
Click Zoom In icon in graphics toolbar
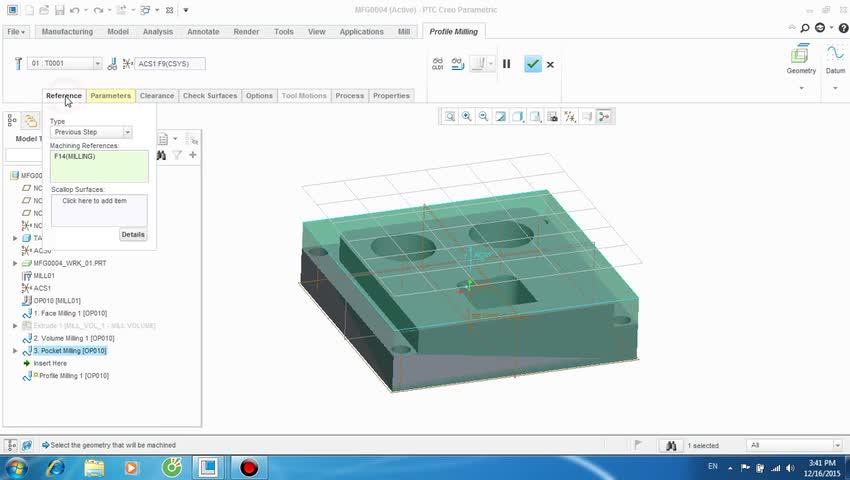click(x=467, y=117)
